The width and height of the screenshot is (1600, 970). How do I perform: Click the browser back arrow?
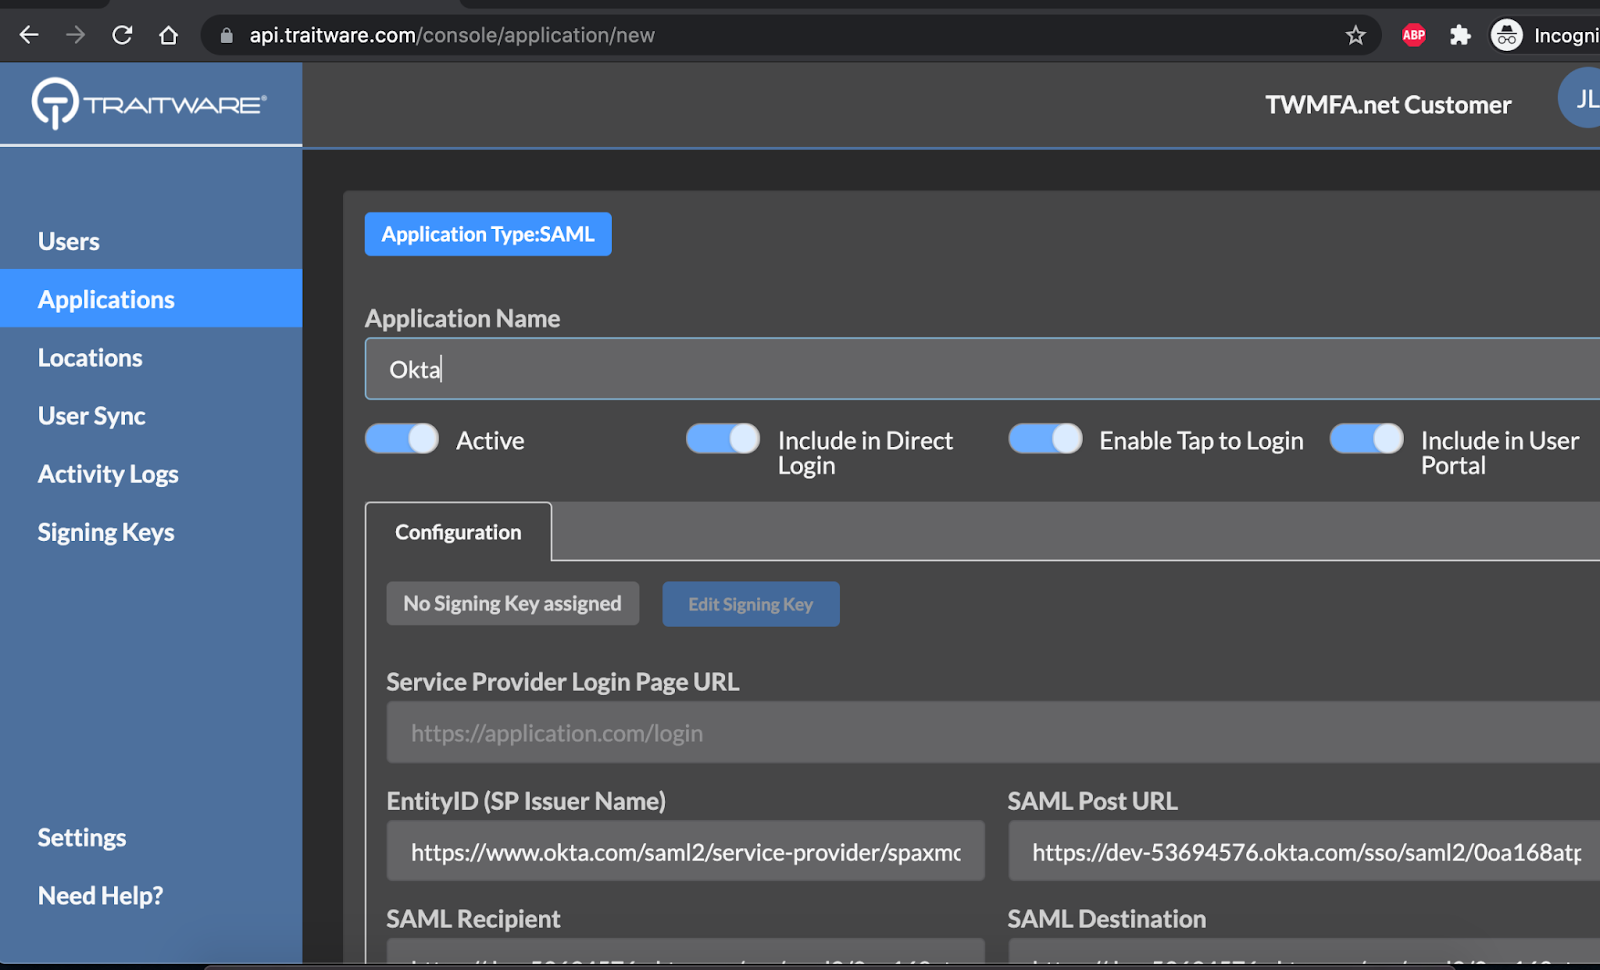click(x=29, y=35)
